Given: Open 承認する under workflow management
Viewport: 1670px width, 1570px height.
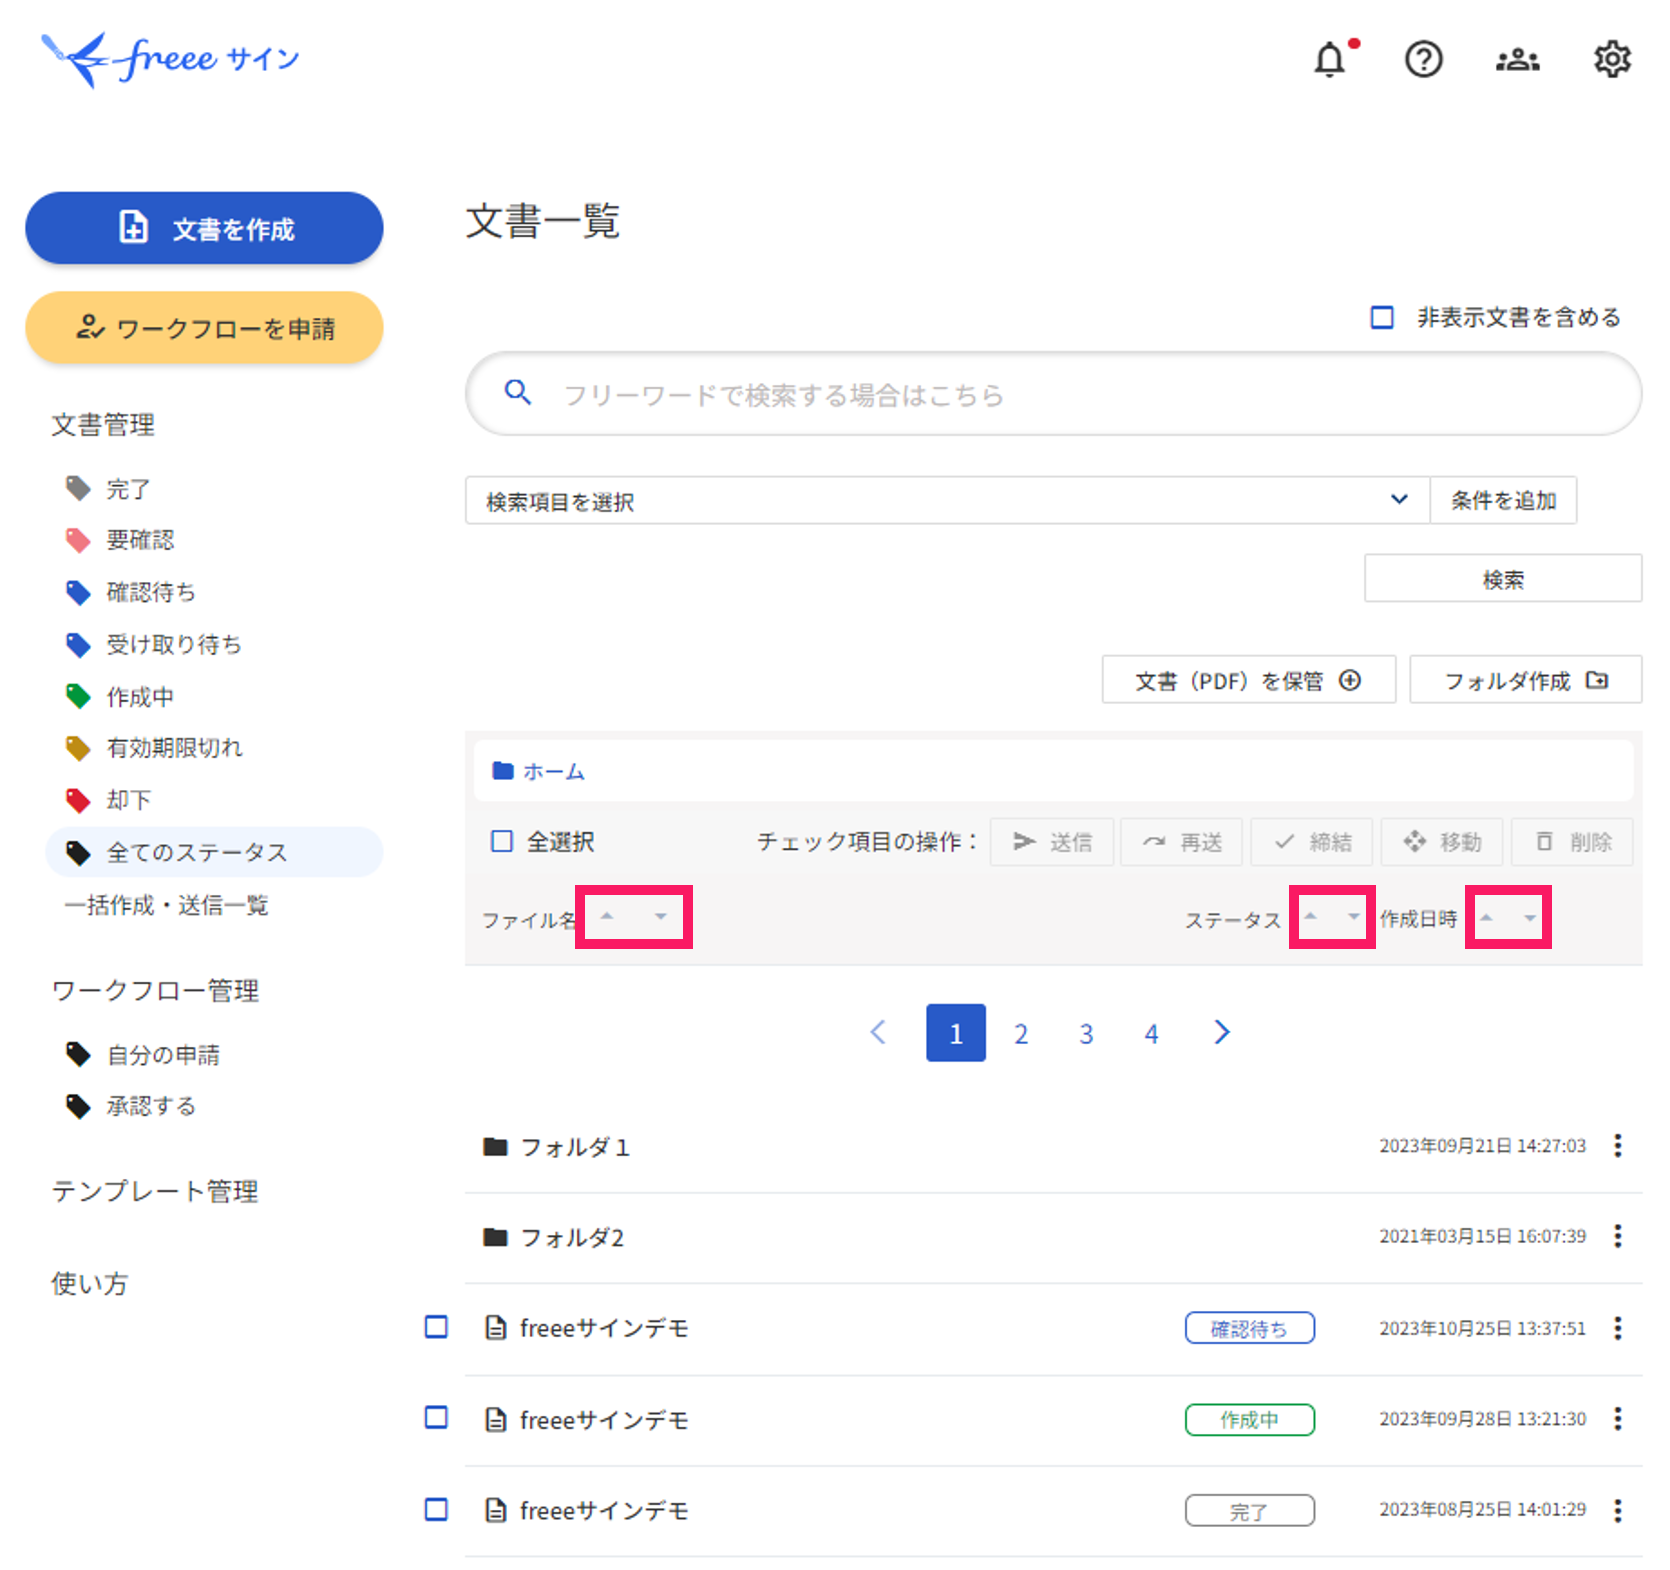Looking at the screenshot, I should [150, 1106].
